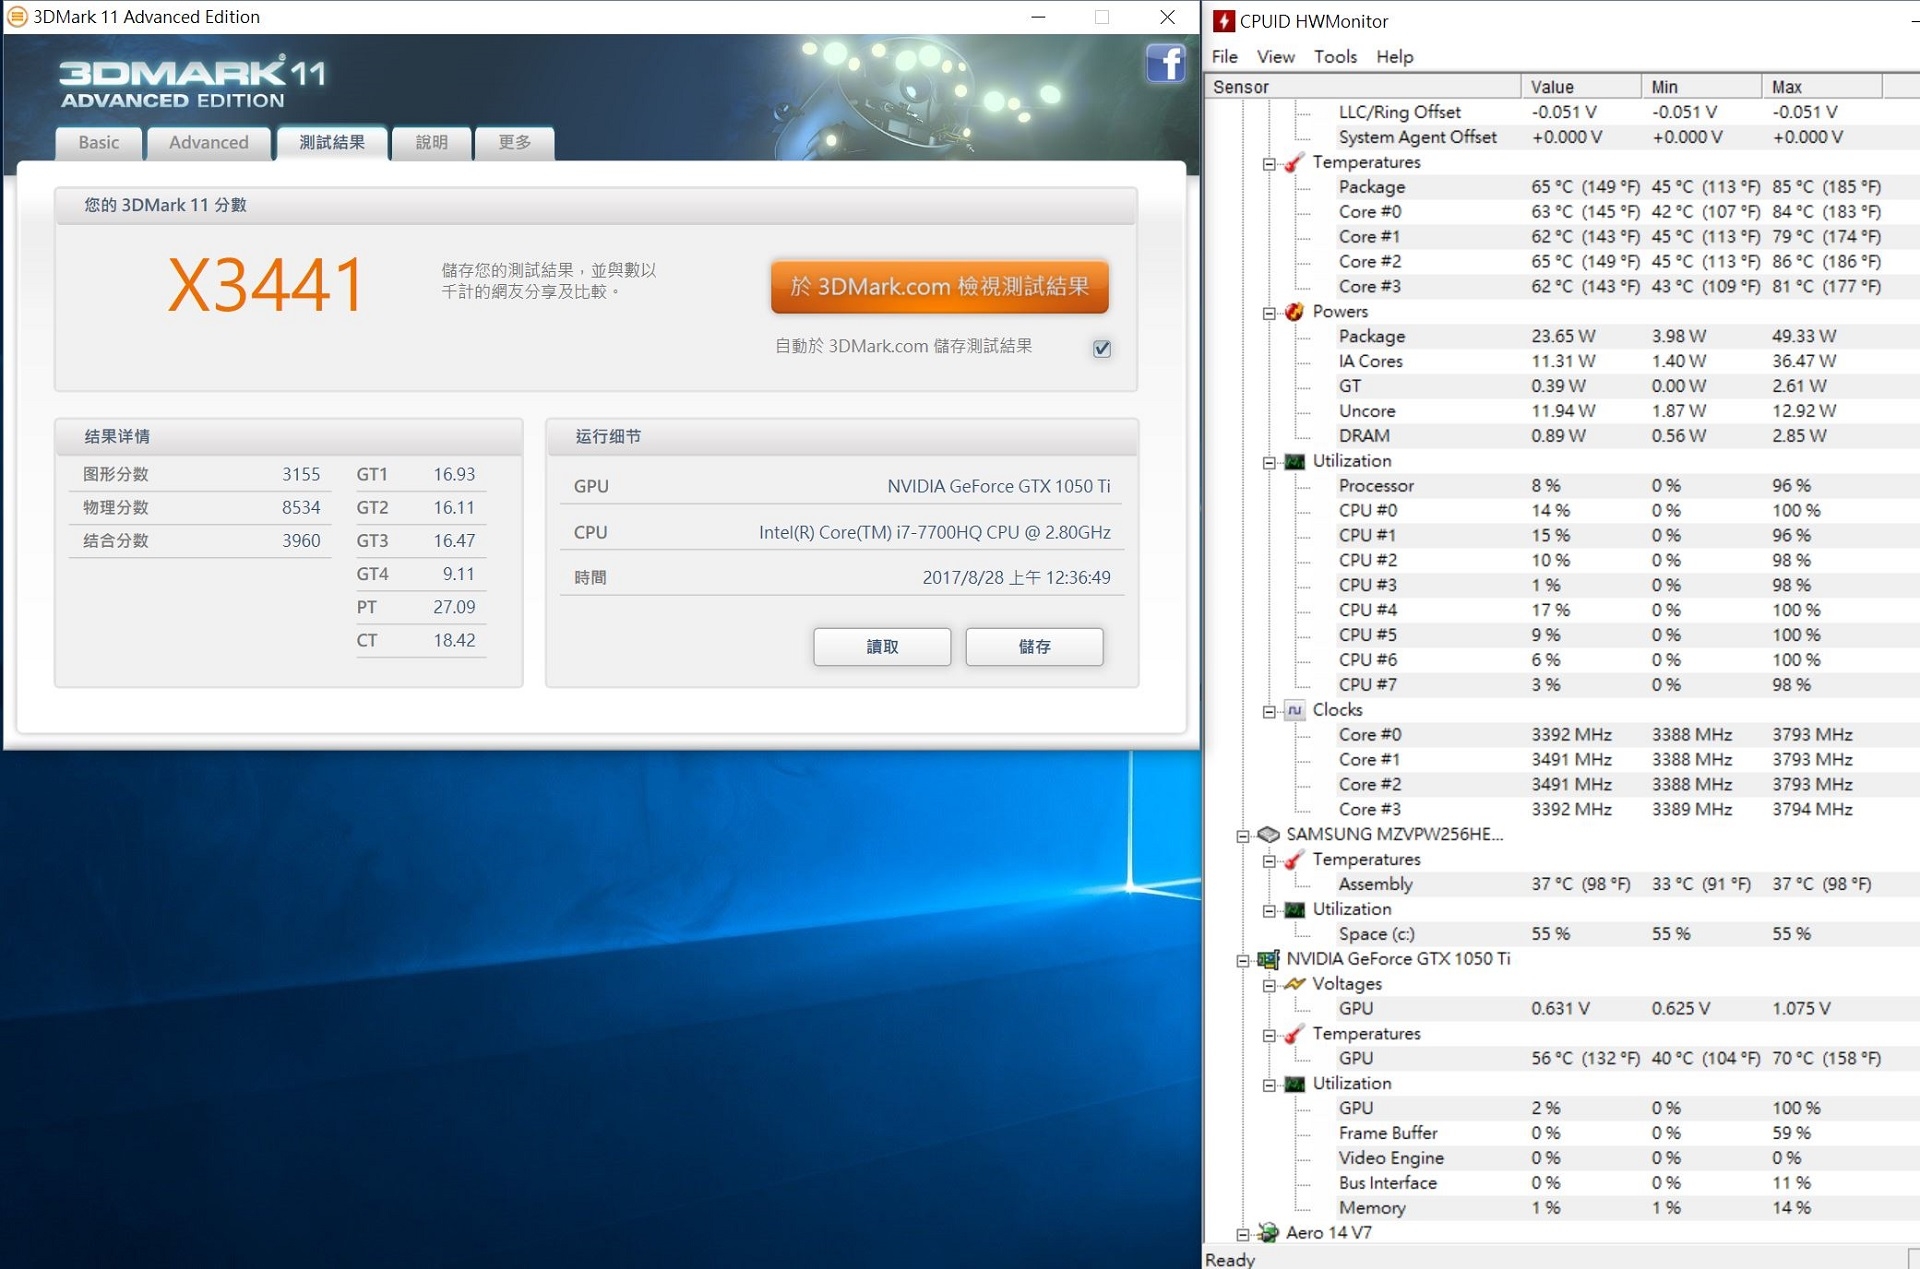Collapse the CPU Temperatures node
The height and width of the screenshot is (1269, 1920).
pyautogui.click(x=1268, y=164)
